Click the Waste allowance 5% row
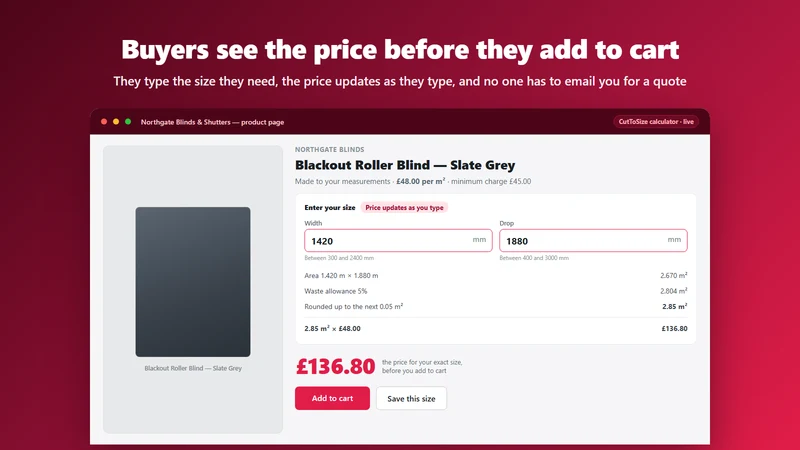Screen dimensions: 800x450 [x=495, y=291]
